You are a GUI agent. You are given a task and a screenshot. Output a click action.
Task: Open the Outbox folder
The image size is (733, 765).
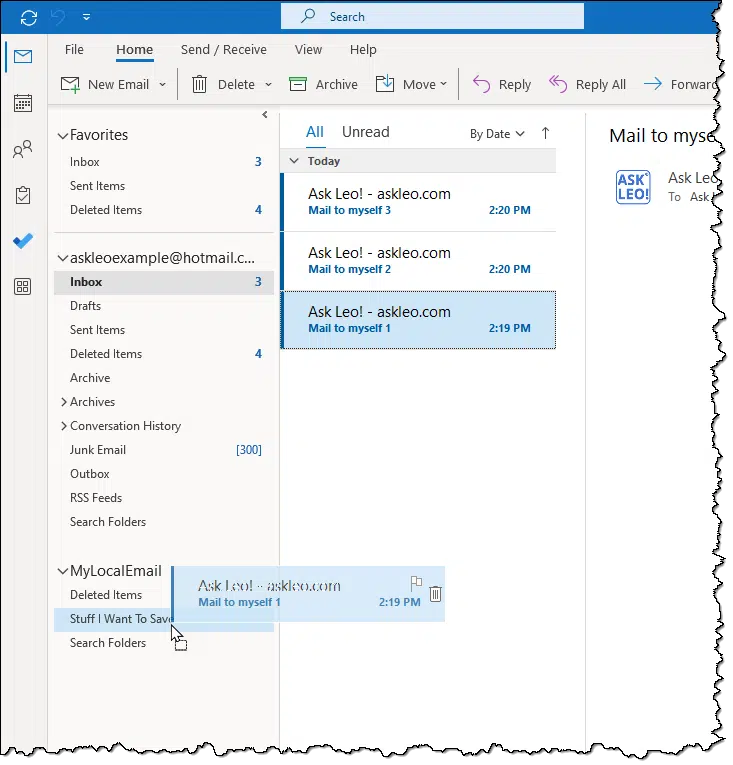163,474
